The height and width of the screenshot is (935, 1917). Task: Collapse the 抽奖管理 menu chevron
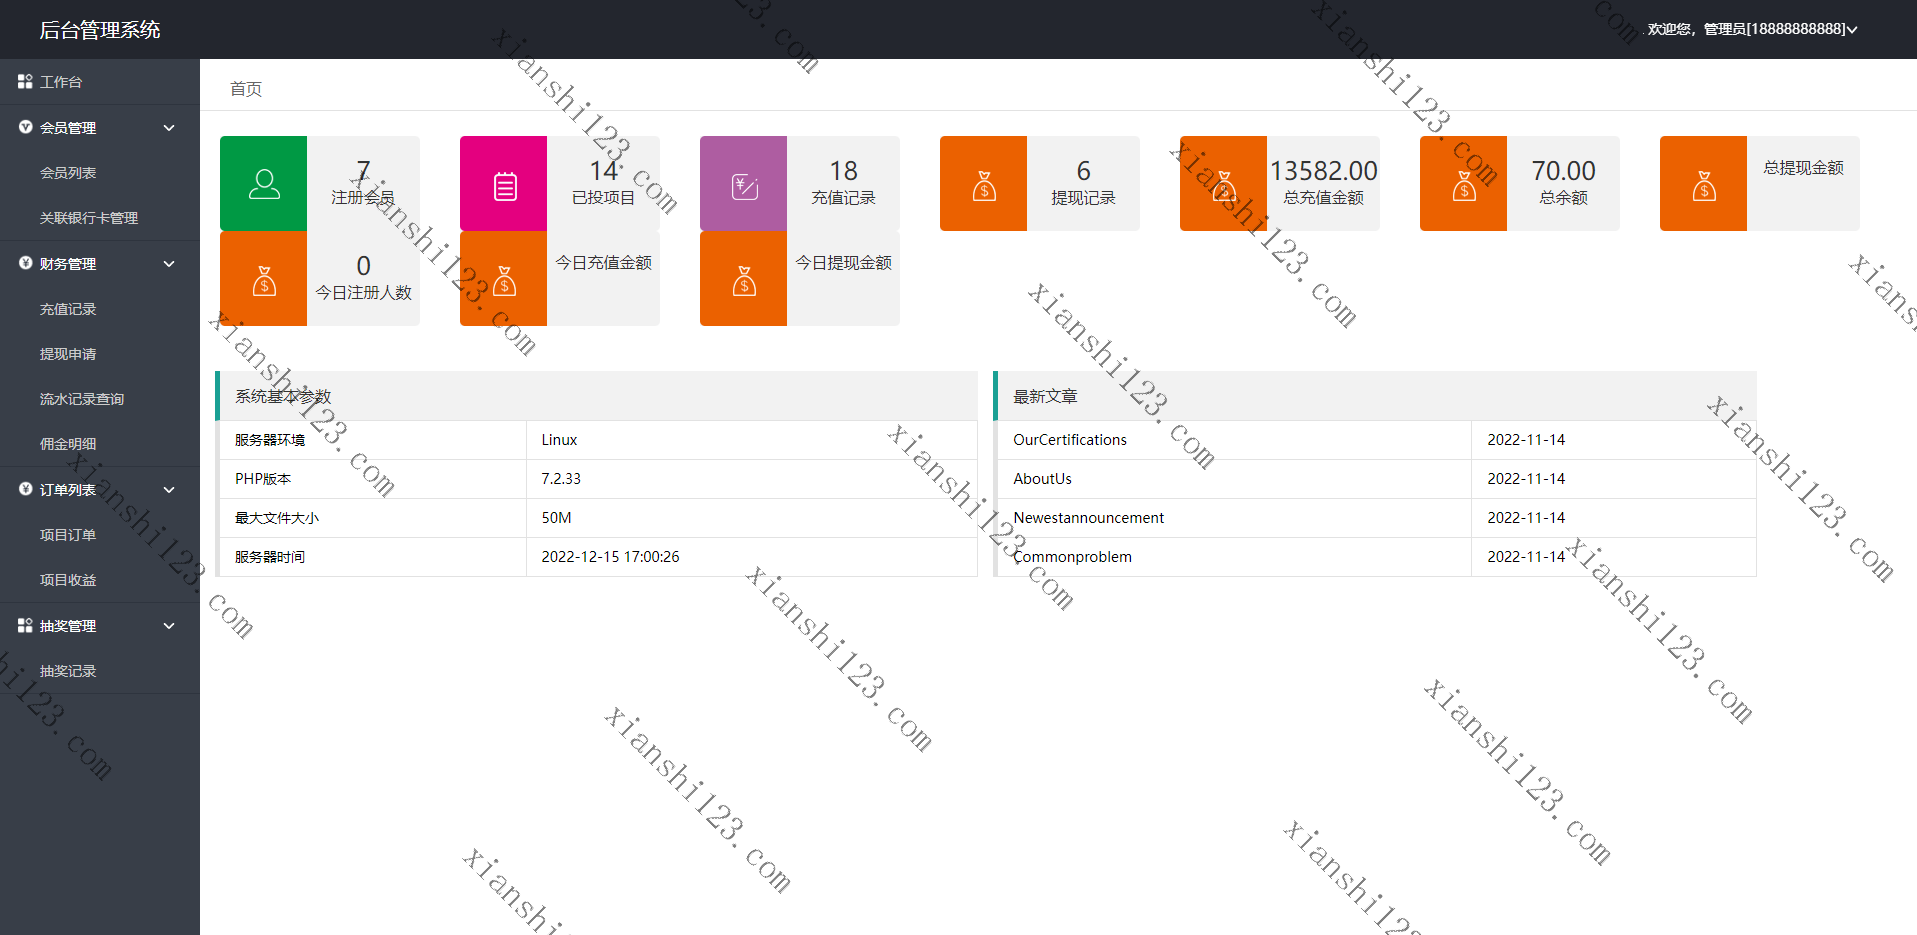point(169,626)
